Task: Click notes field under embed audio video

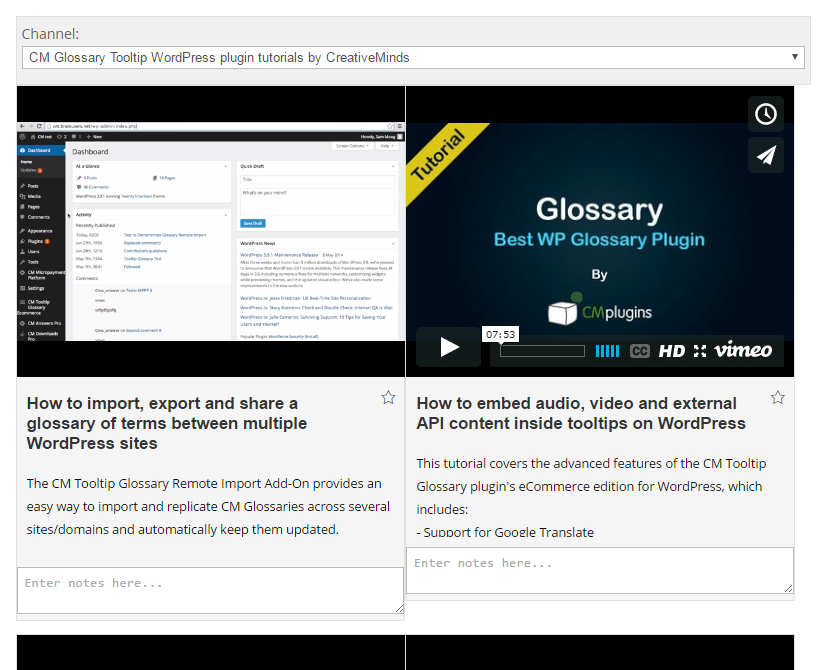Action: point(600,570)
